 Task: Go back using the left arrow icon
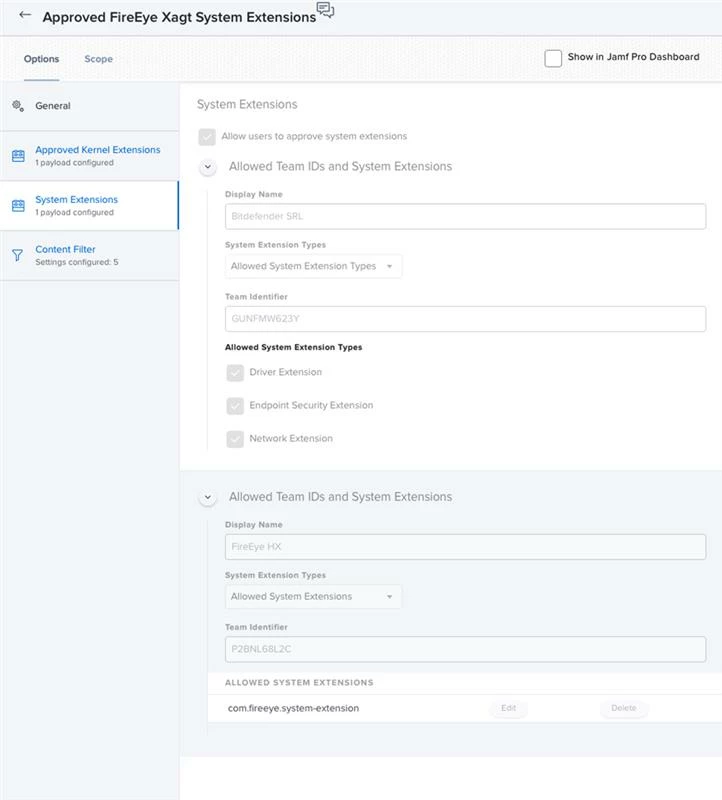24,15
